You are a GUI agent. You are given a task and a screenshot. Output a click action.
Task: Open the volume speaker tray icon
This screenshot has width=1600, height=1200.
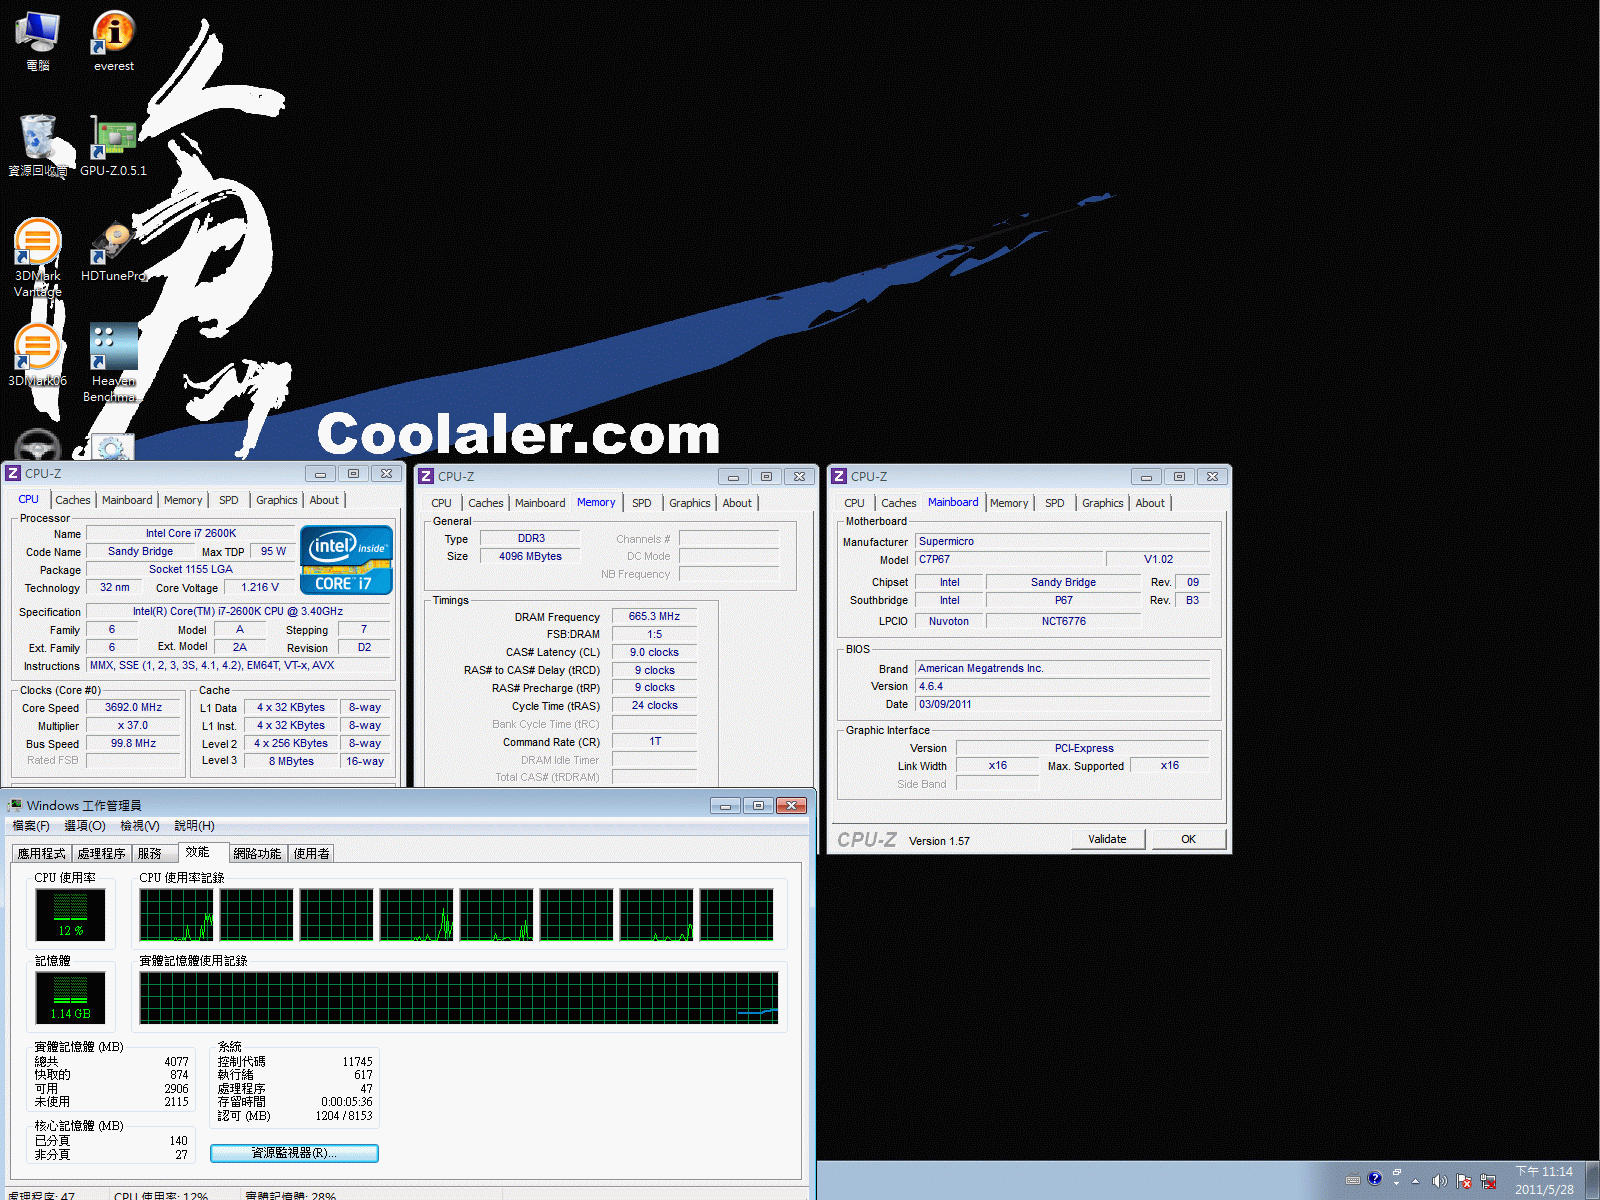pyautogui.click(x=1439, y=1181)
